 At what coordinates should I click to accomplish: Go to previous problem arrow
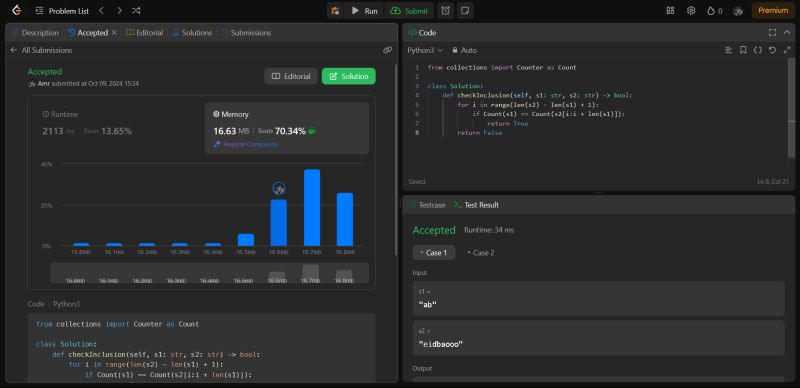[101, 10]
